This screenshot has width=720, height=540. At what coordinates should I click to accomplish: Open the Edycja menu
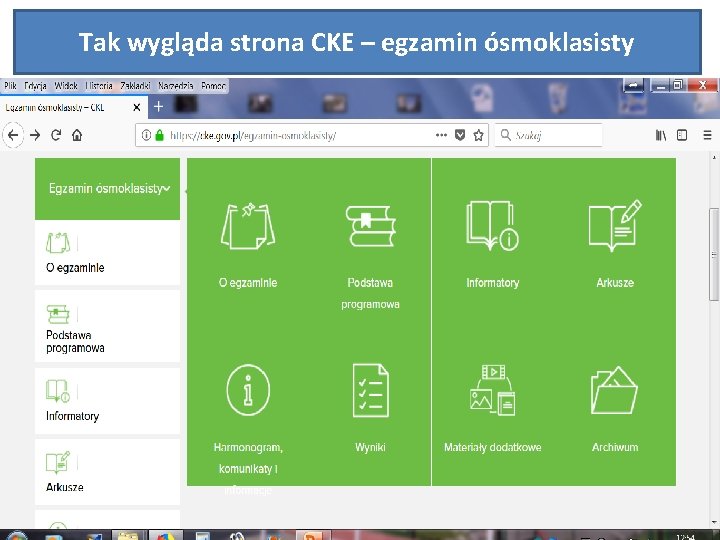(35, 85)
